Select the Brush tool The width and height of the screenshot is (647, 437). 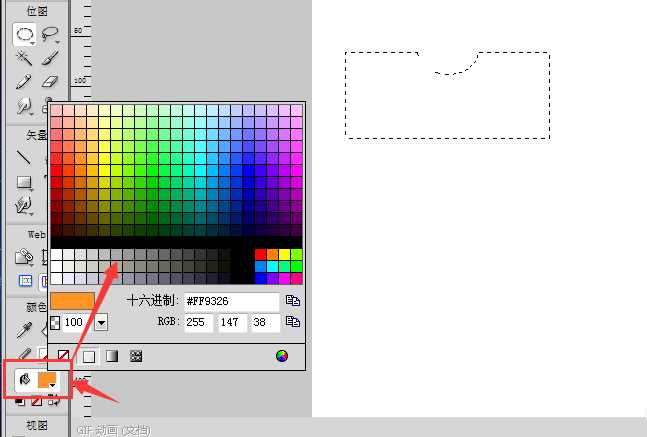(x=50, y=59)
